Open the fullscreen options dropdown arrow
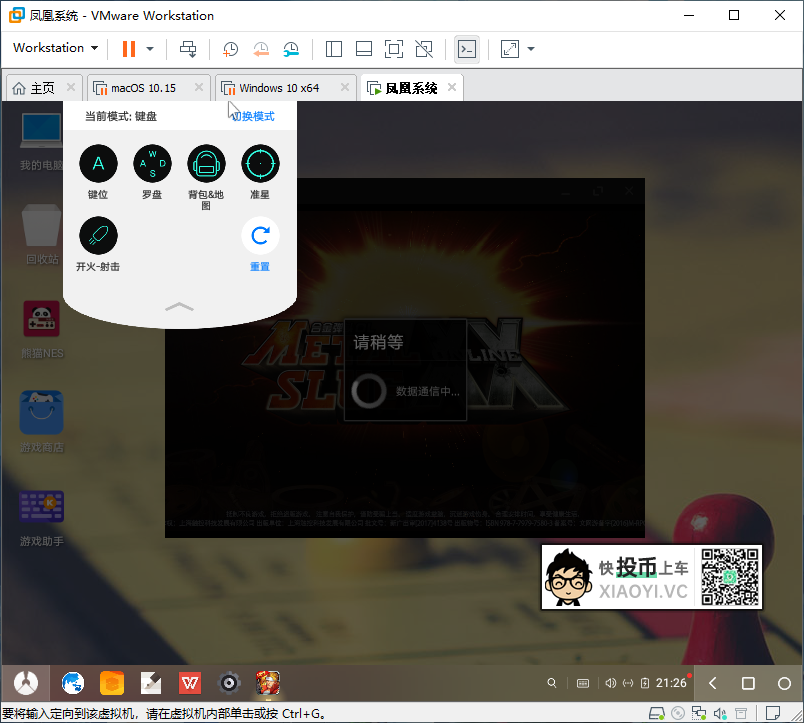 (531, 48)
